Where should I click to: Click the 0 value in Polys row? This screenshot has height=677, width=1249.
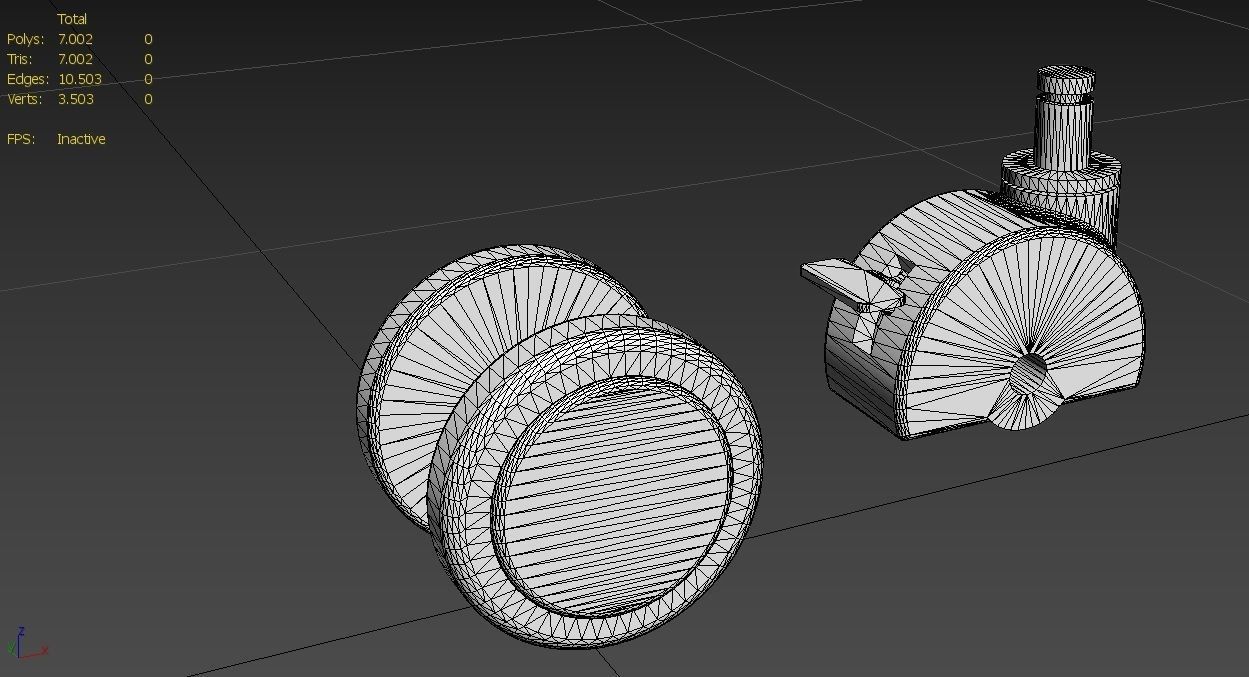(x=148, y=39)
